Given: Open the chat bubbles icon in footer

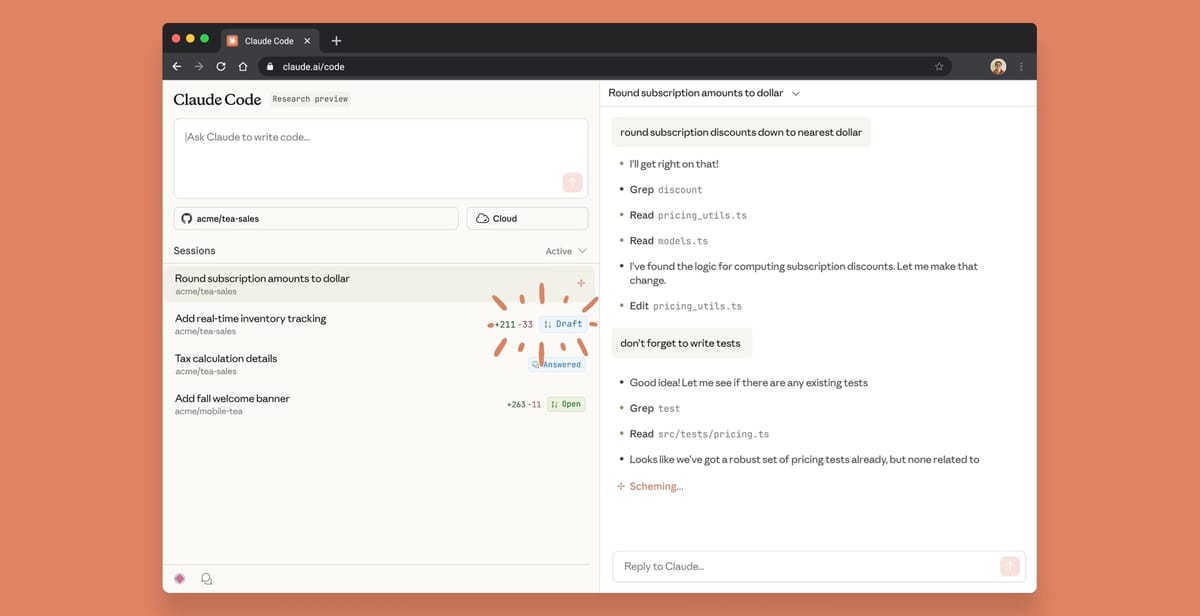Looking at the screenshot, I should pos(207,578).
